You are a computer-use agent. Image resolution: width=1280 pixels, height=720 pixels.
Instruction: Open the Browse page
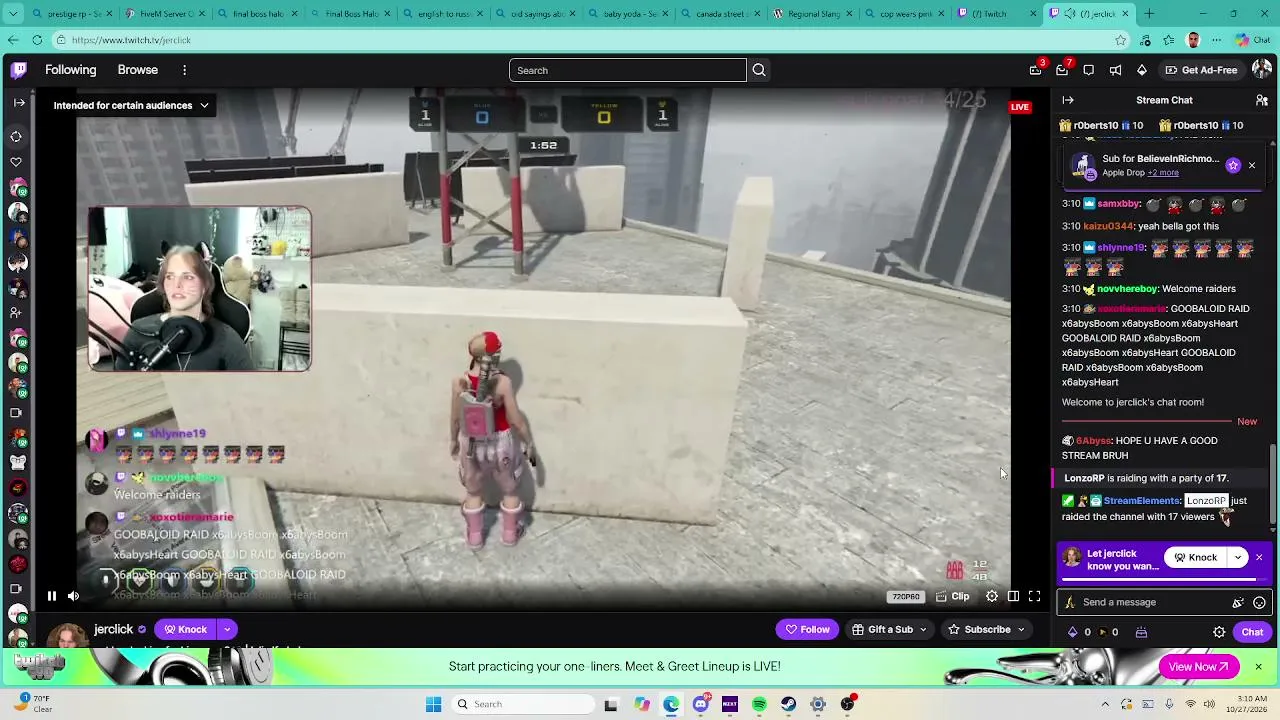point(138,70)
